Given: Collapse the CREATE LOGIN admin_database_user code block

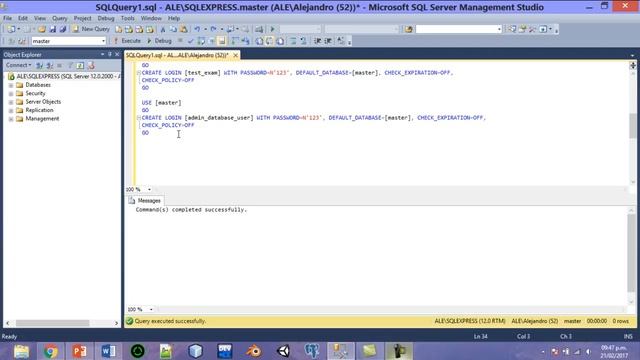Looking at the screenshot, I should tap(138, 118).
